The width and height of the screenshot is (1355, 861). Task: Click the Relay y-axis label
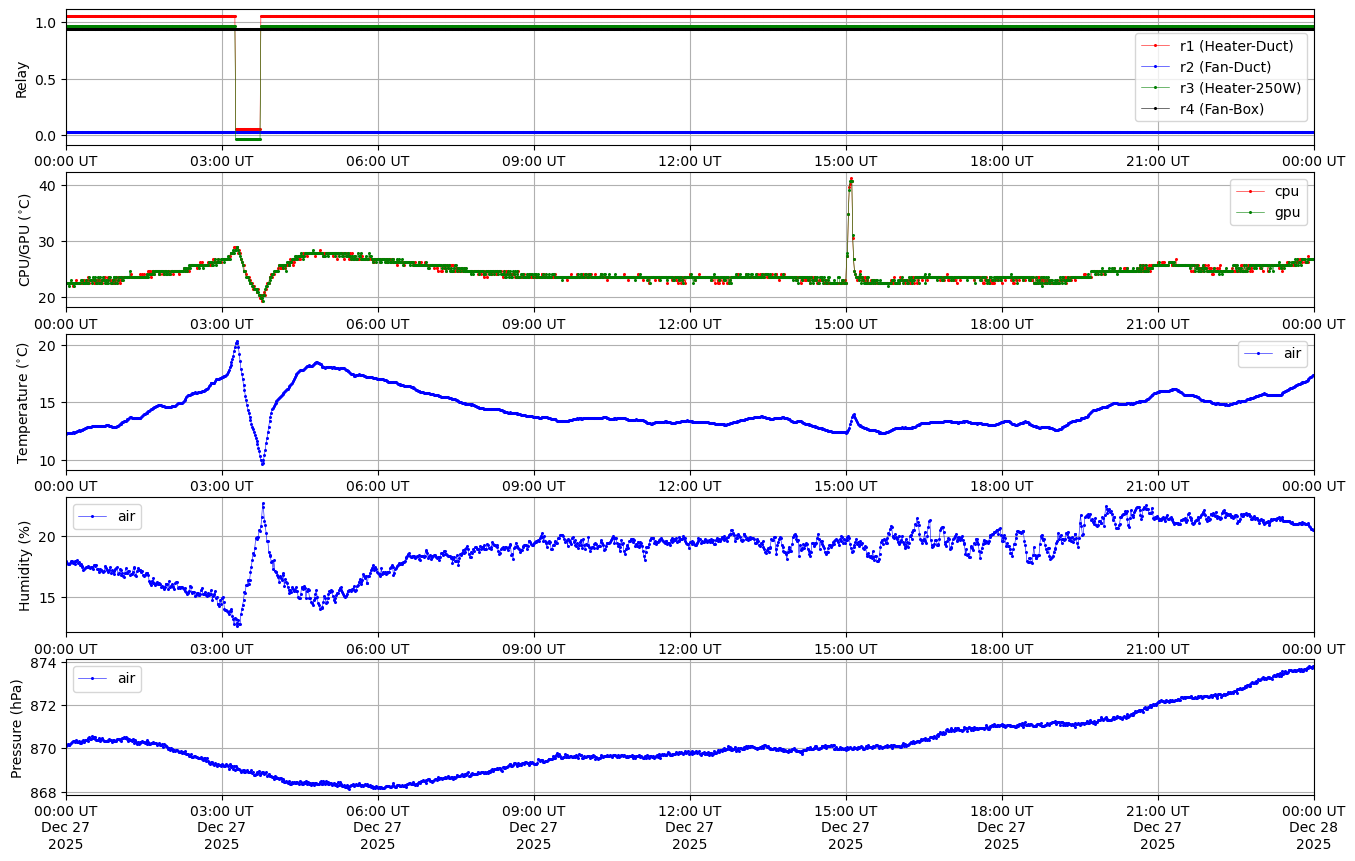pos(21,78)
